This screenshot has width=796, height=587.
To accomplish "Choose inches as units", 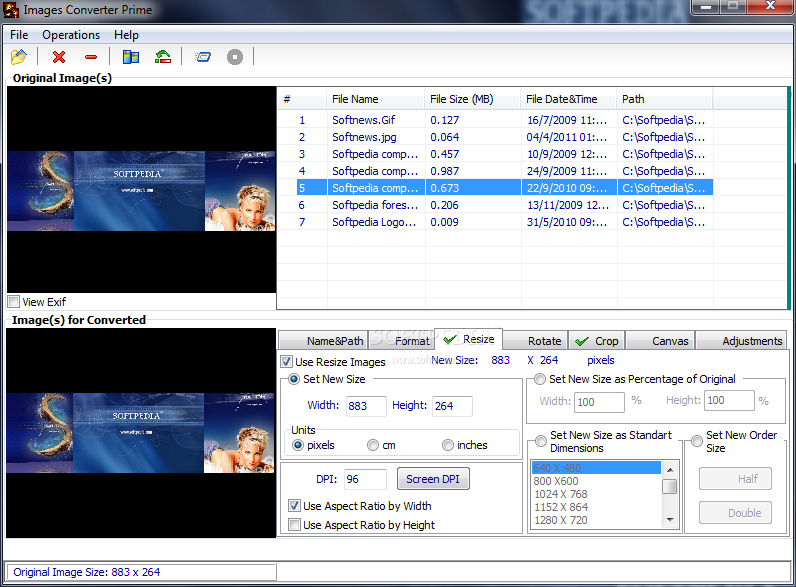I will pyautogui.click(x=448, y=445).
